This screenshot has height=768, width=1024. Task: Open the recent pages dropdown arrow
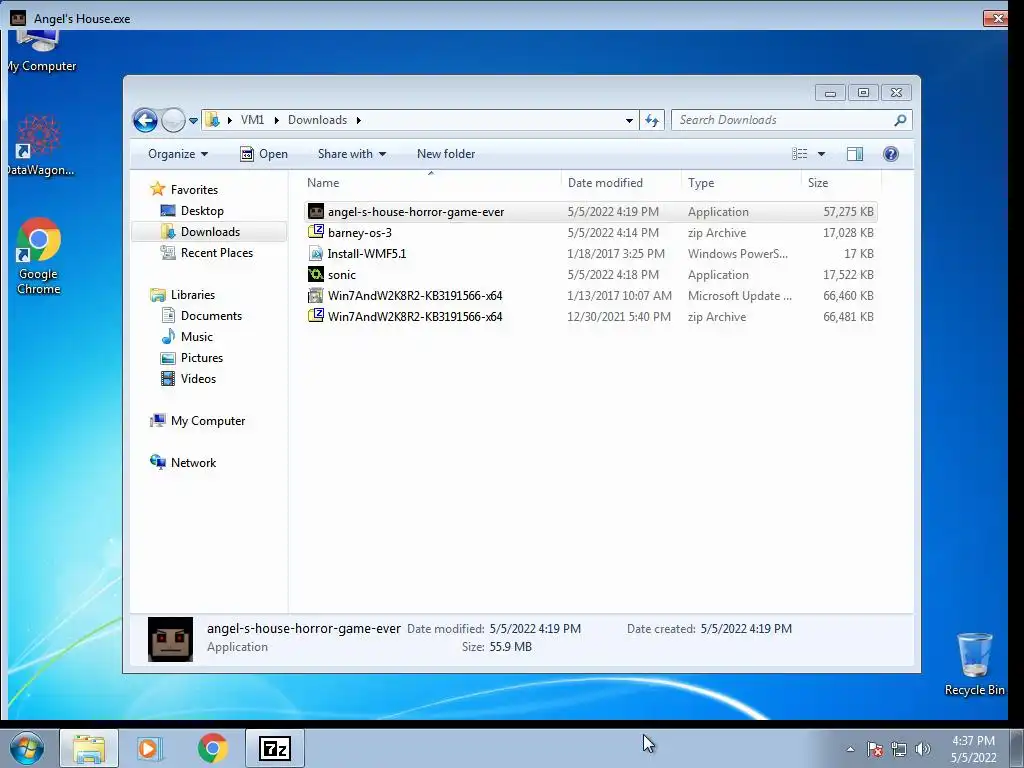click(x=193, y=121)
